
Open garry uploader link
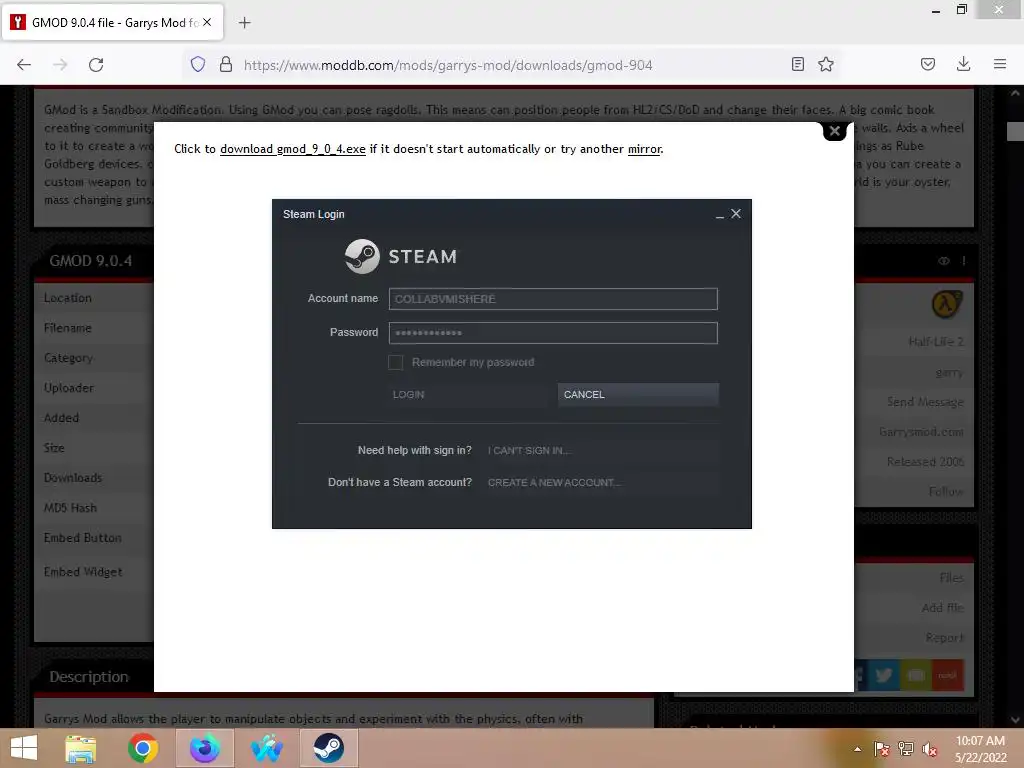point(949,372)
